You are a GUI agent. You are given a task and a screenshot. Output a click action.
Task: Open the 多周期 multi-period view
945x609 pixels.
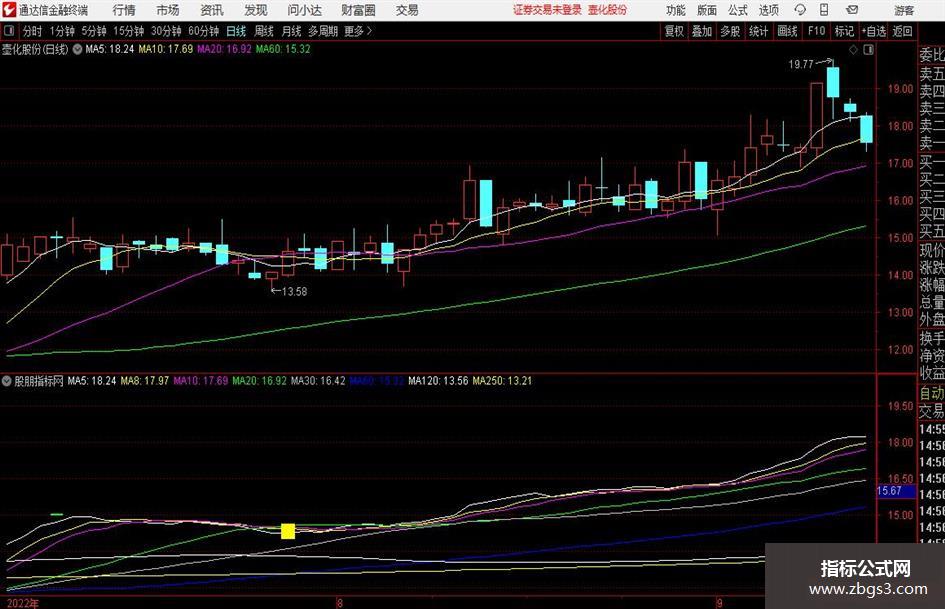(x=322, y=31)
